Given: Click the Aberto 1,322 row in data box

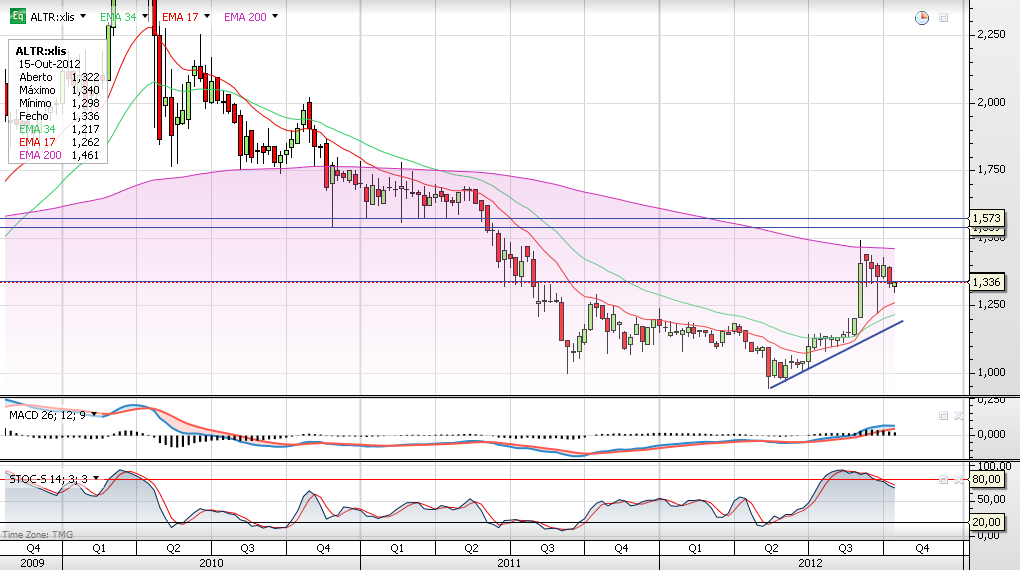Looking at the screenshot, I should click(x=59, y=77).
